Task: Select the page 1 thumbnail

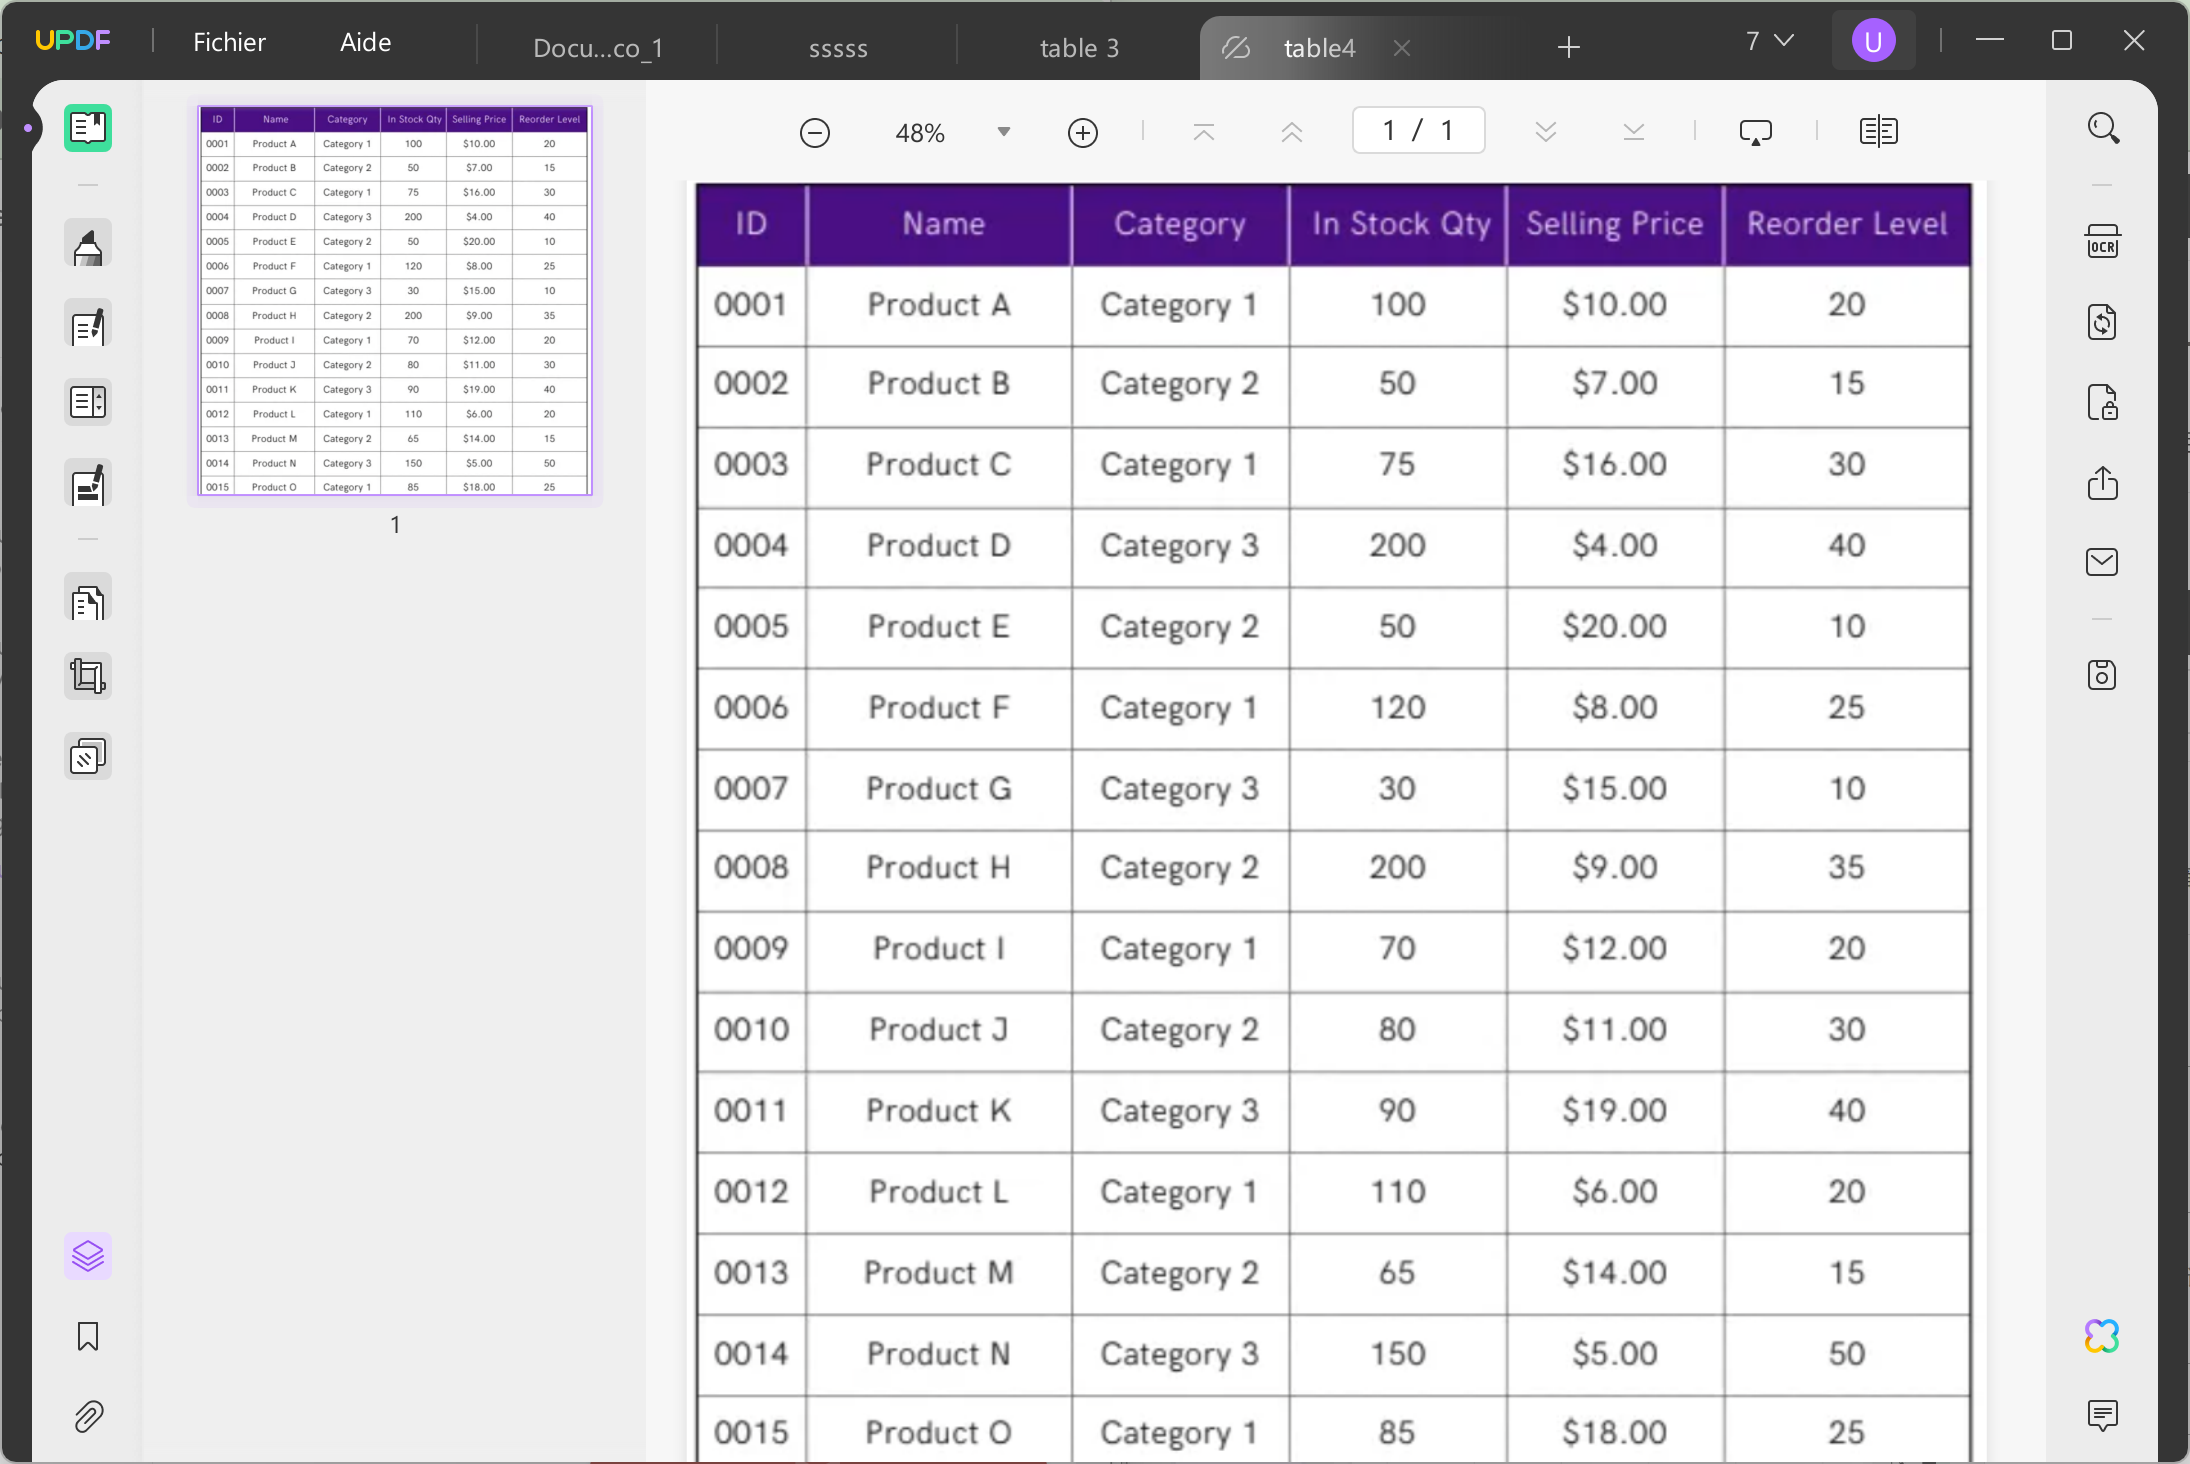Action: tap(395, 300)
